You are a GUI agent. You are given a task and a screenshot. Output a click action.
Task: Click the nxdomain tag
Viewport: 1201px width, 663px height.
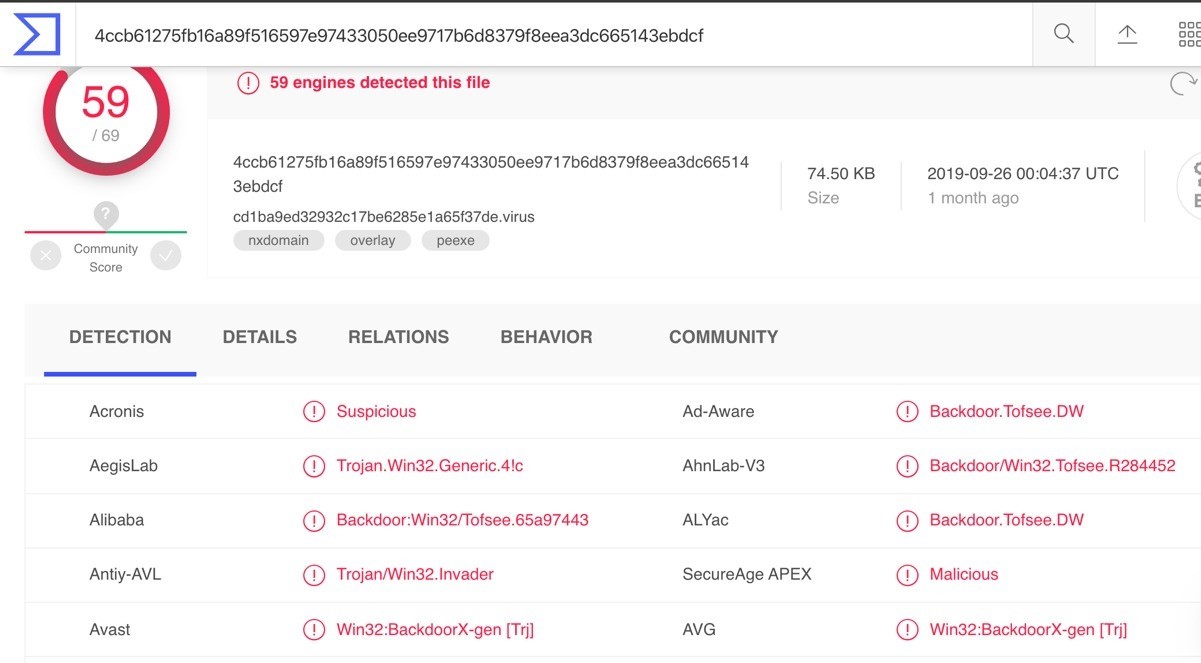[x=278, y=240]
